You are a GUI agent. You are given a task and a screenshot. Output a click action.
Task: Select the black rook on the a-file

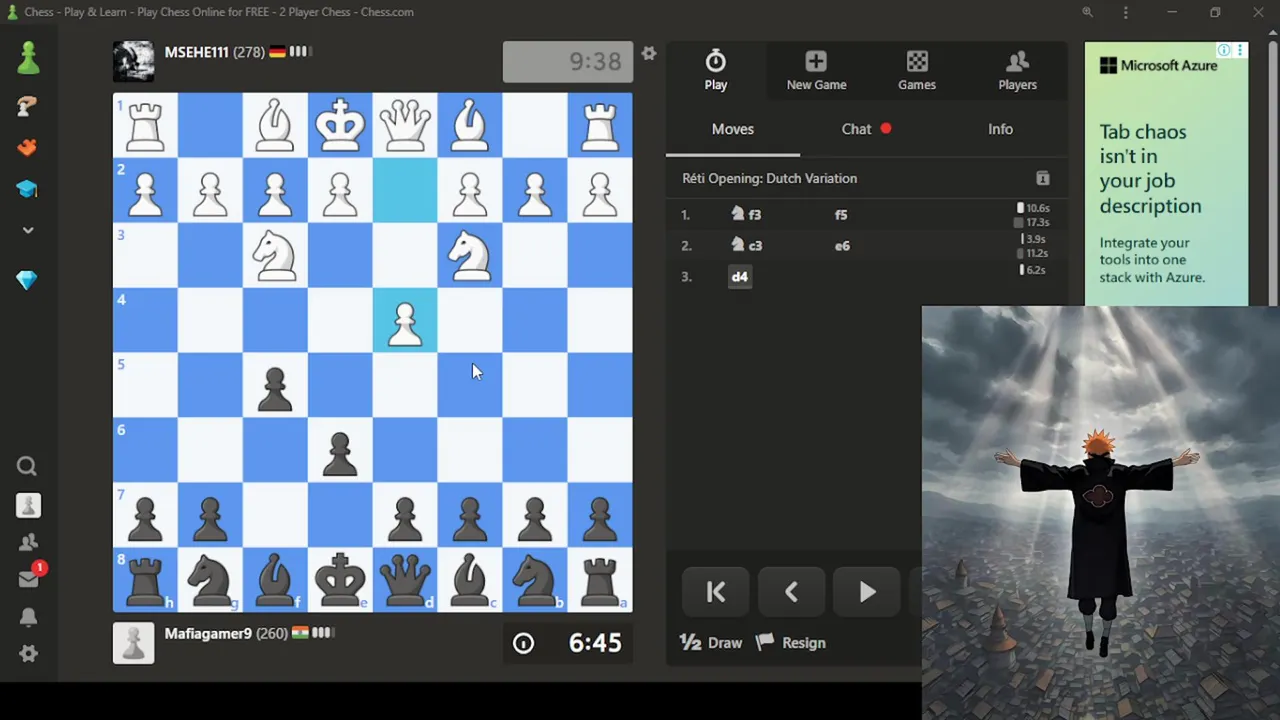600,580
